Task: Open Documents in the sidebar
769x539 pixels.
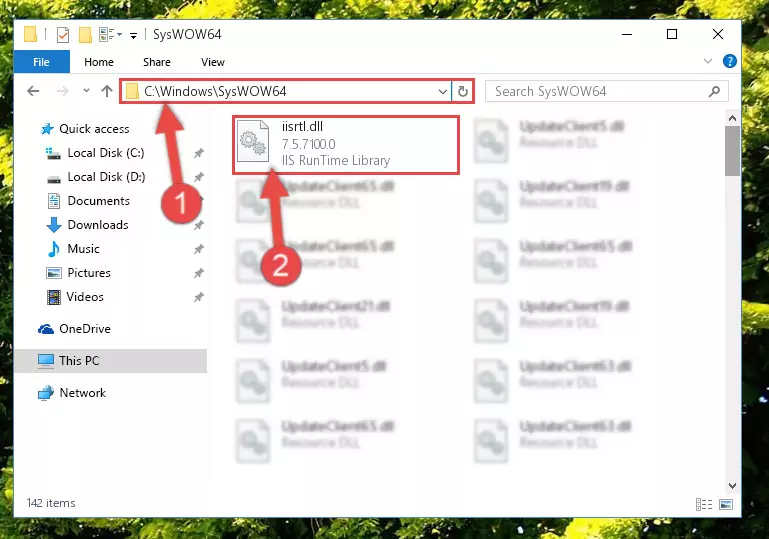Action: [x=99, y=201]
